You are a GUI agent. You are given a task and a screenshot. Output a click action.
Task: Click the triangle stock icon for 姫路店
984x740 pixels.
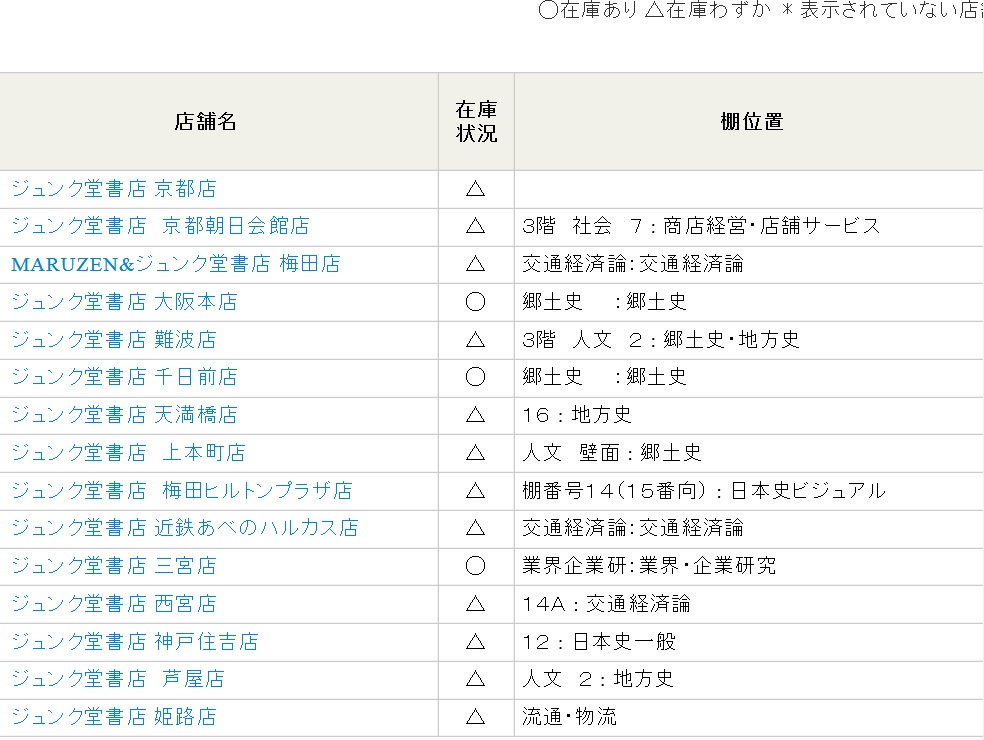click(476, 716)
